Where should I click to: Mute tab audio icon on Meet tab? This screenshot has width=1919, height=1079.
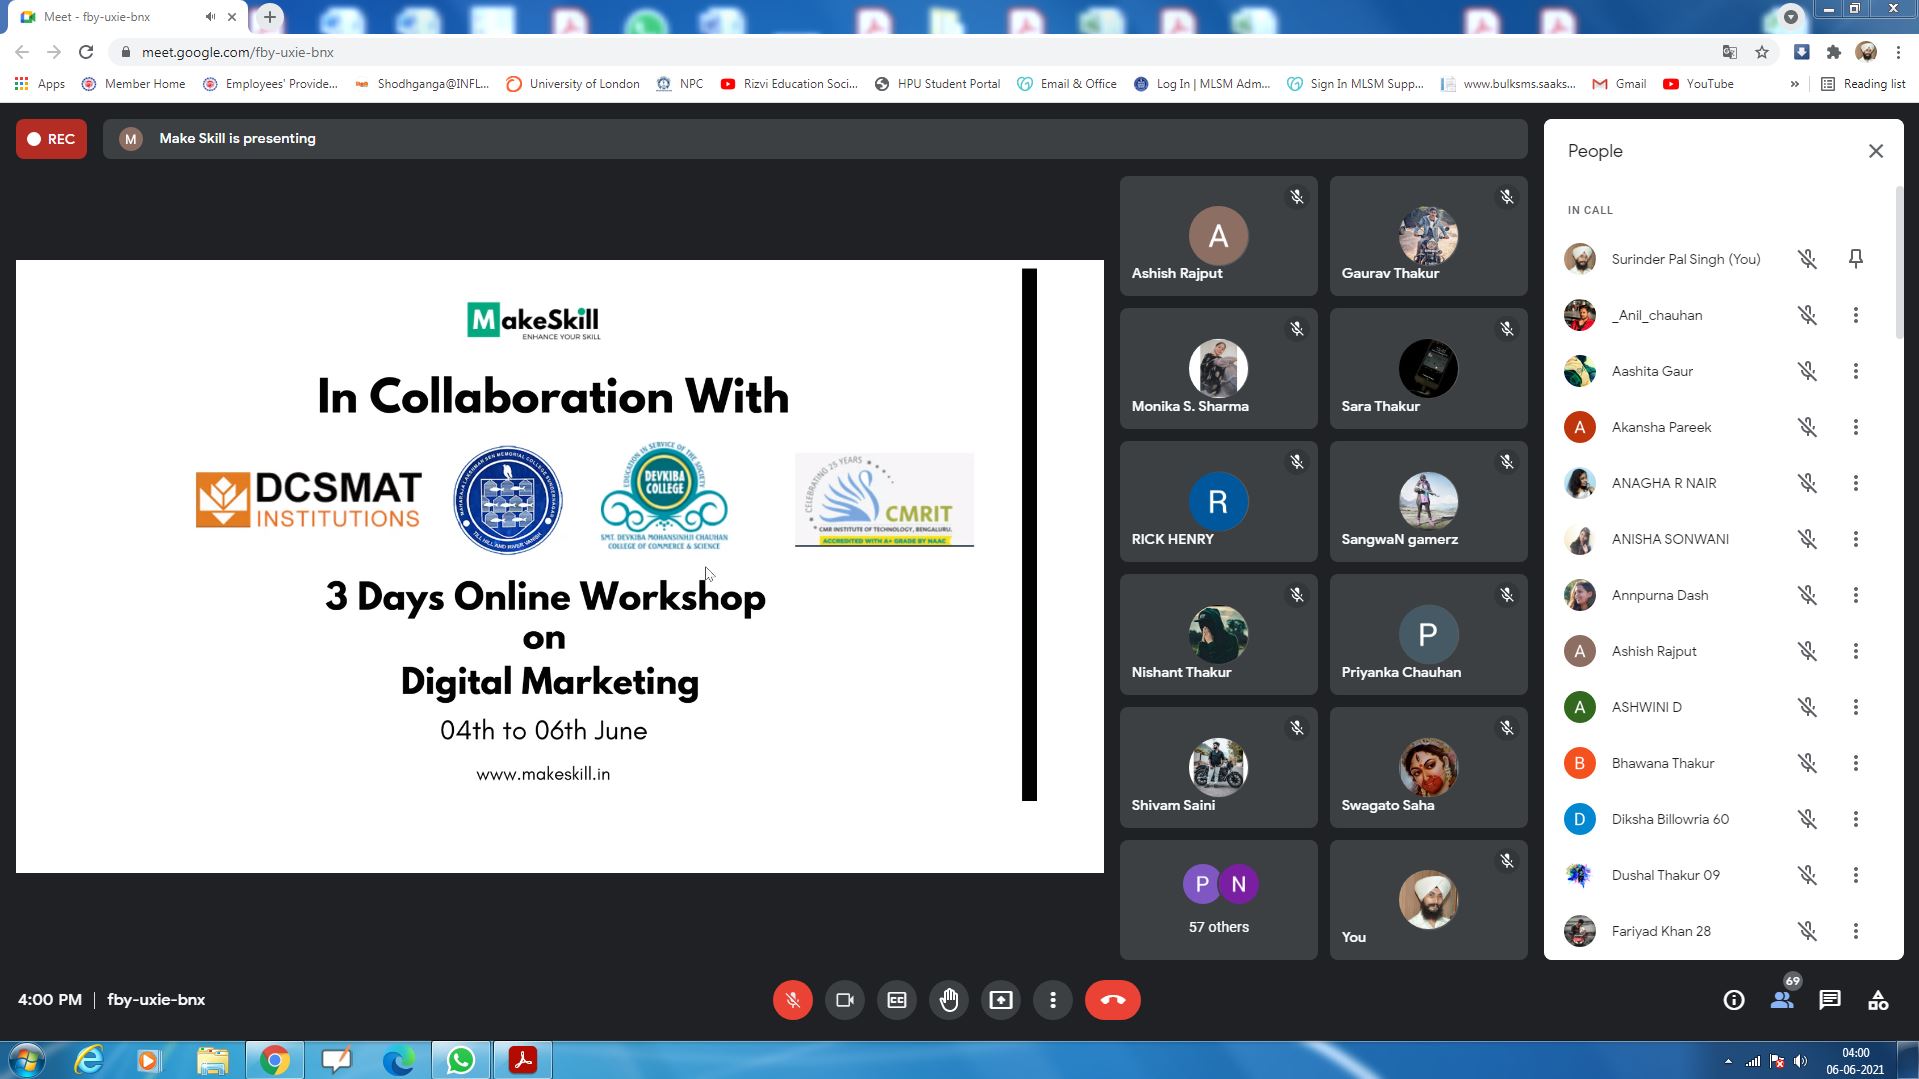click(x=210, y=17)
